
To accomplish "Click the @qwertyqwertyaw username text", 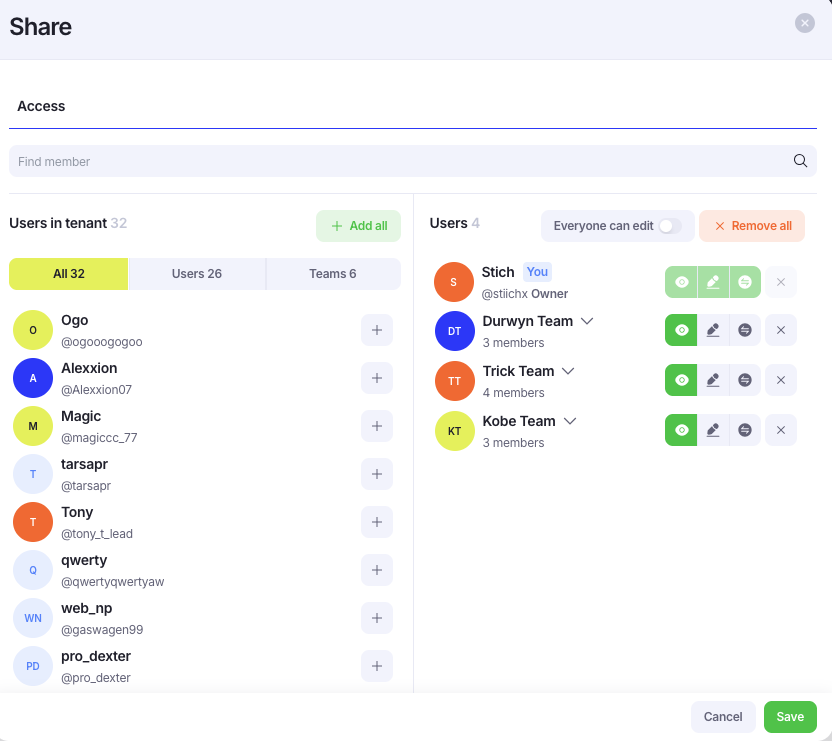I will click(x=112, y=582).
